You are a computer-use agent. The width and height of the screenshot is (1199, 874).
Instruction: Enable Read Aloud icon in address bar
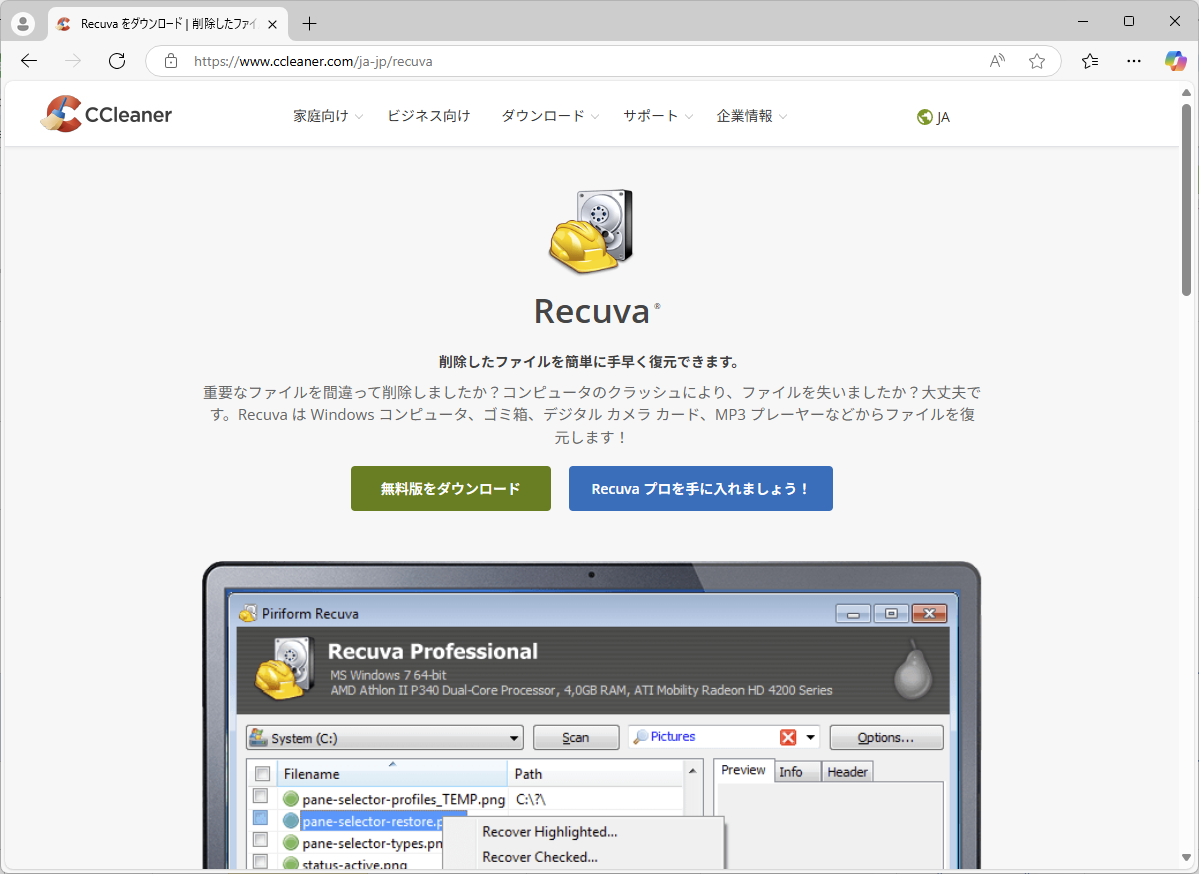[x=997, y=61]
